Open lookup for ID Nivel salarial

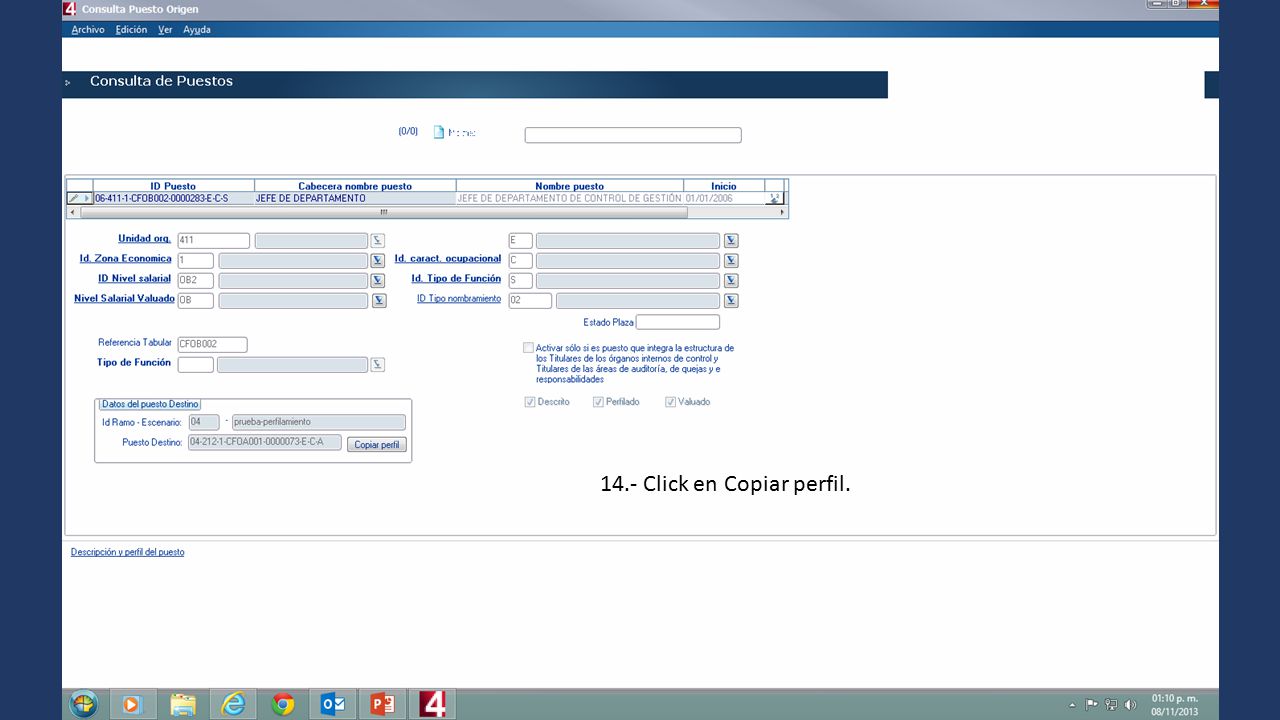coord(377,280)
